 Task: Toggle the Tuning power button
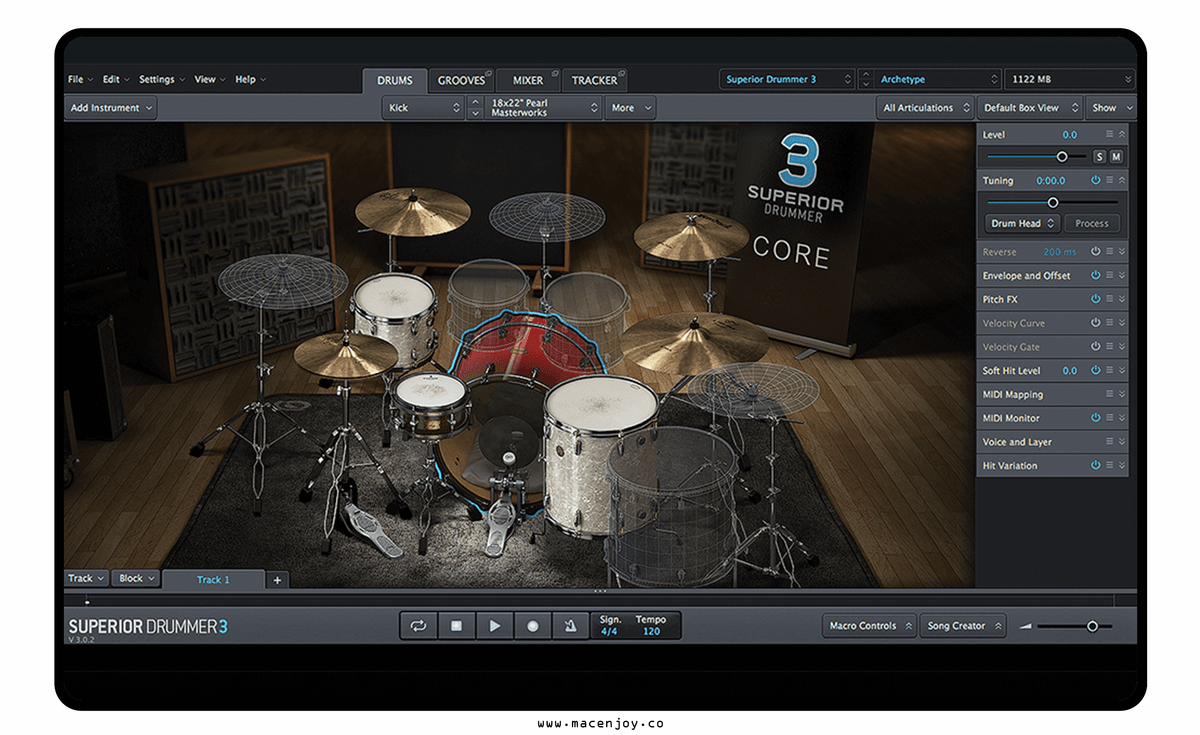point(1096,181)
